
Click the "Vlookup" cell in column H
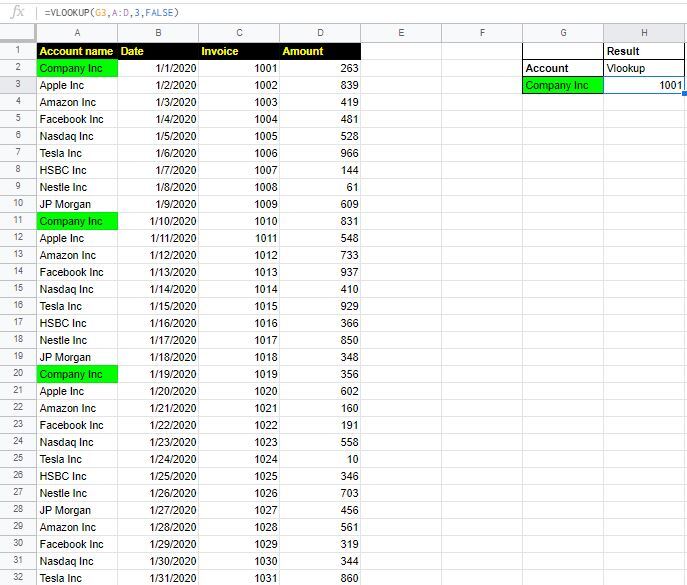(644, 68)
